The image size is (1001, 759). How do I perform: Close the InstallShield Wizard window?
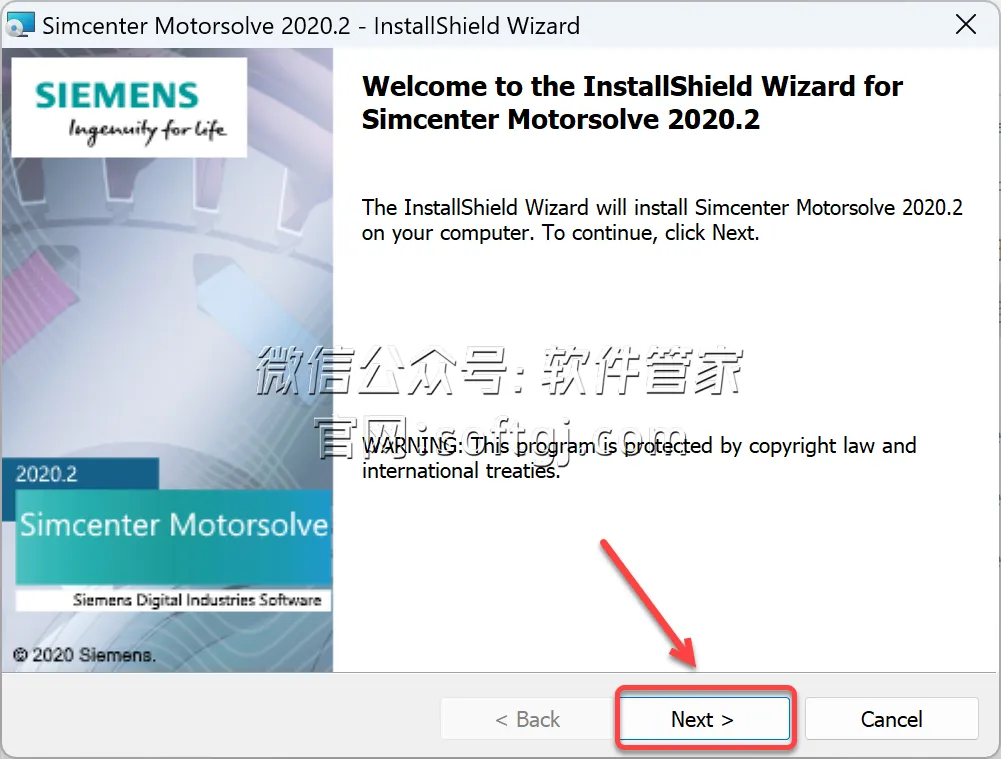click(965, 25)
